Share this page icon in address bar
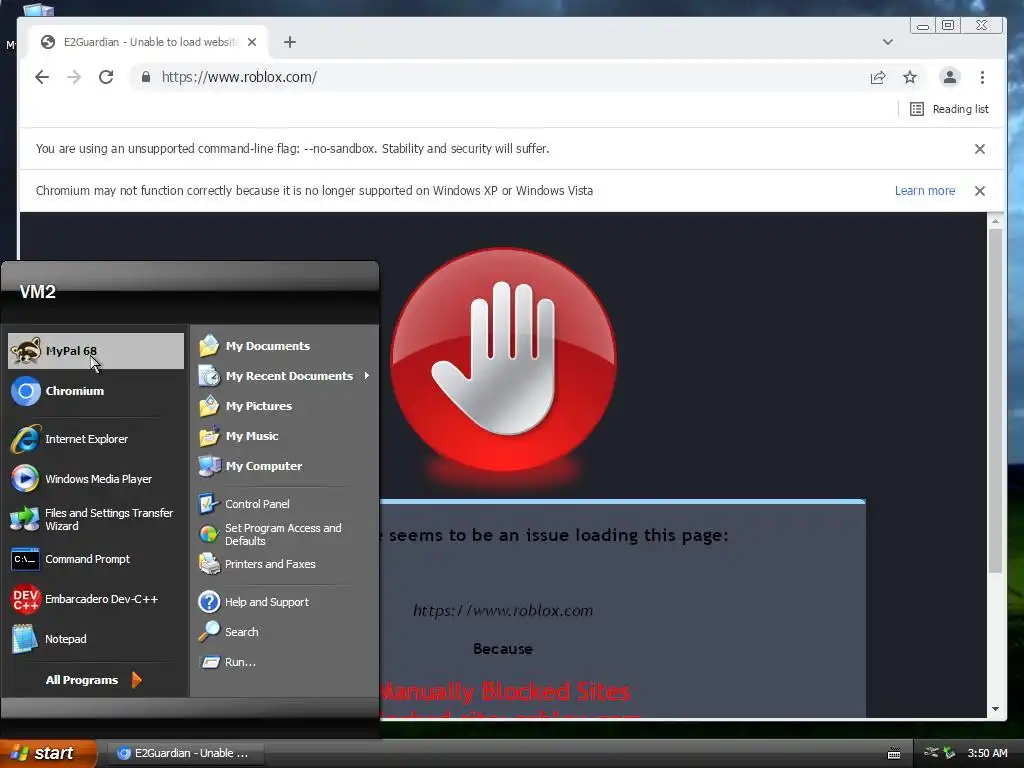Viewport: 1024px width, 768px height. pos(878,77)
